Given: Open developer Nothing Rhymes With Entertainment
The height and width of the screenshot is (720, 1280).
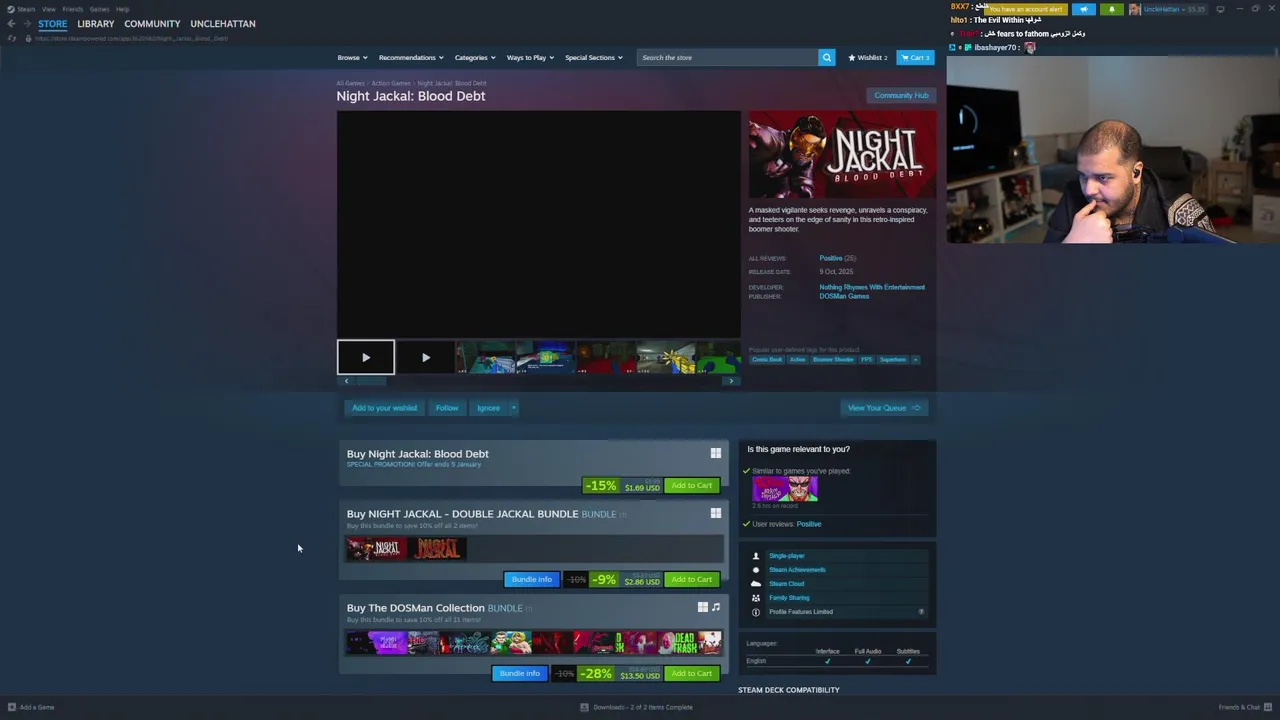Looking at the screenshot, I should coord(872,287).
